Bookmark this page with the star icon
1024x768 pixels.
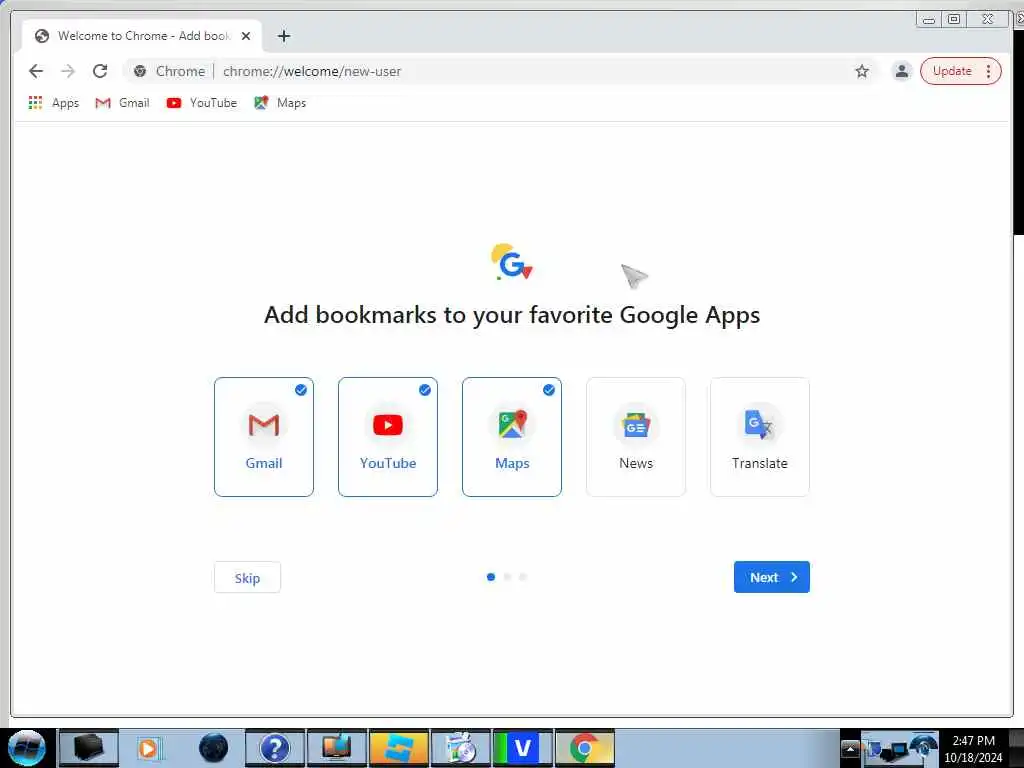coord(862,71)
